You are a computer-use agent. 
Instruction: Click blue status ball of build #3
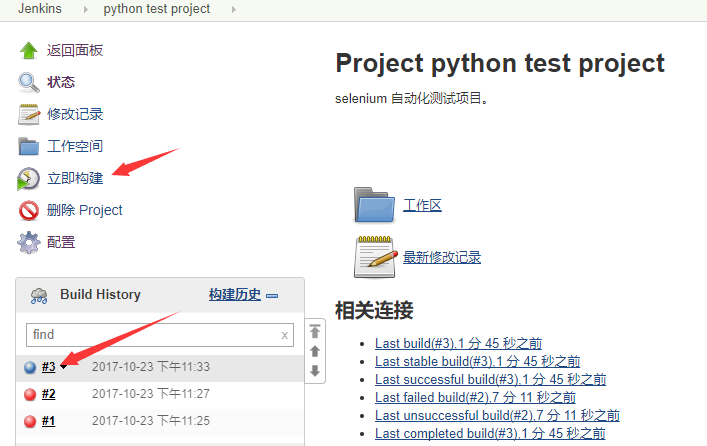coord(30,368)
